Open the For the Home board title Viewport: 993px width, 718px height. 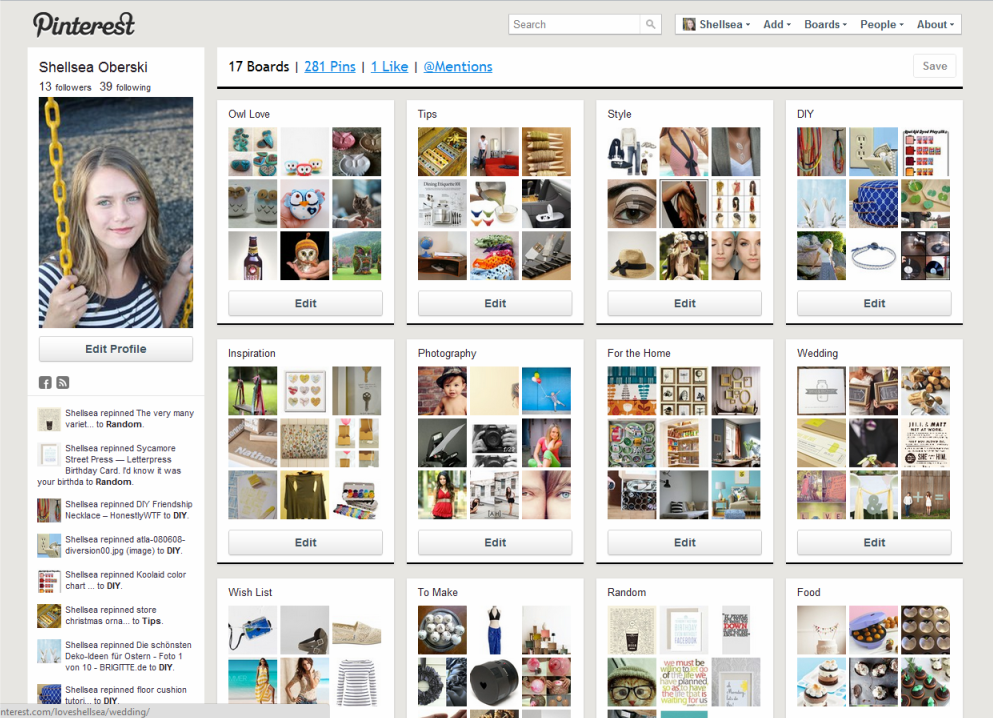pos(638,353)
